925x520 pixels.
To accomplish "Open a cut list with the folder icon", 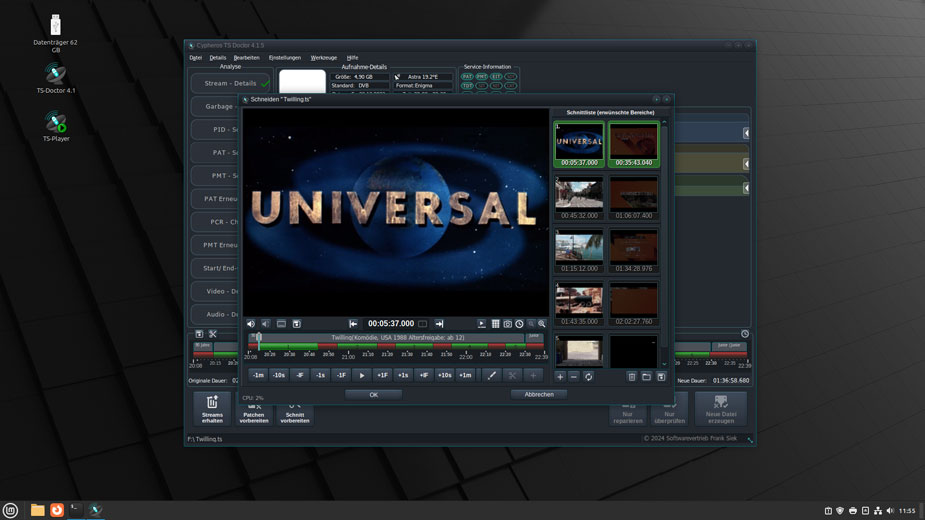I will pos(647,377).
